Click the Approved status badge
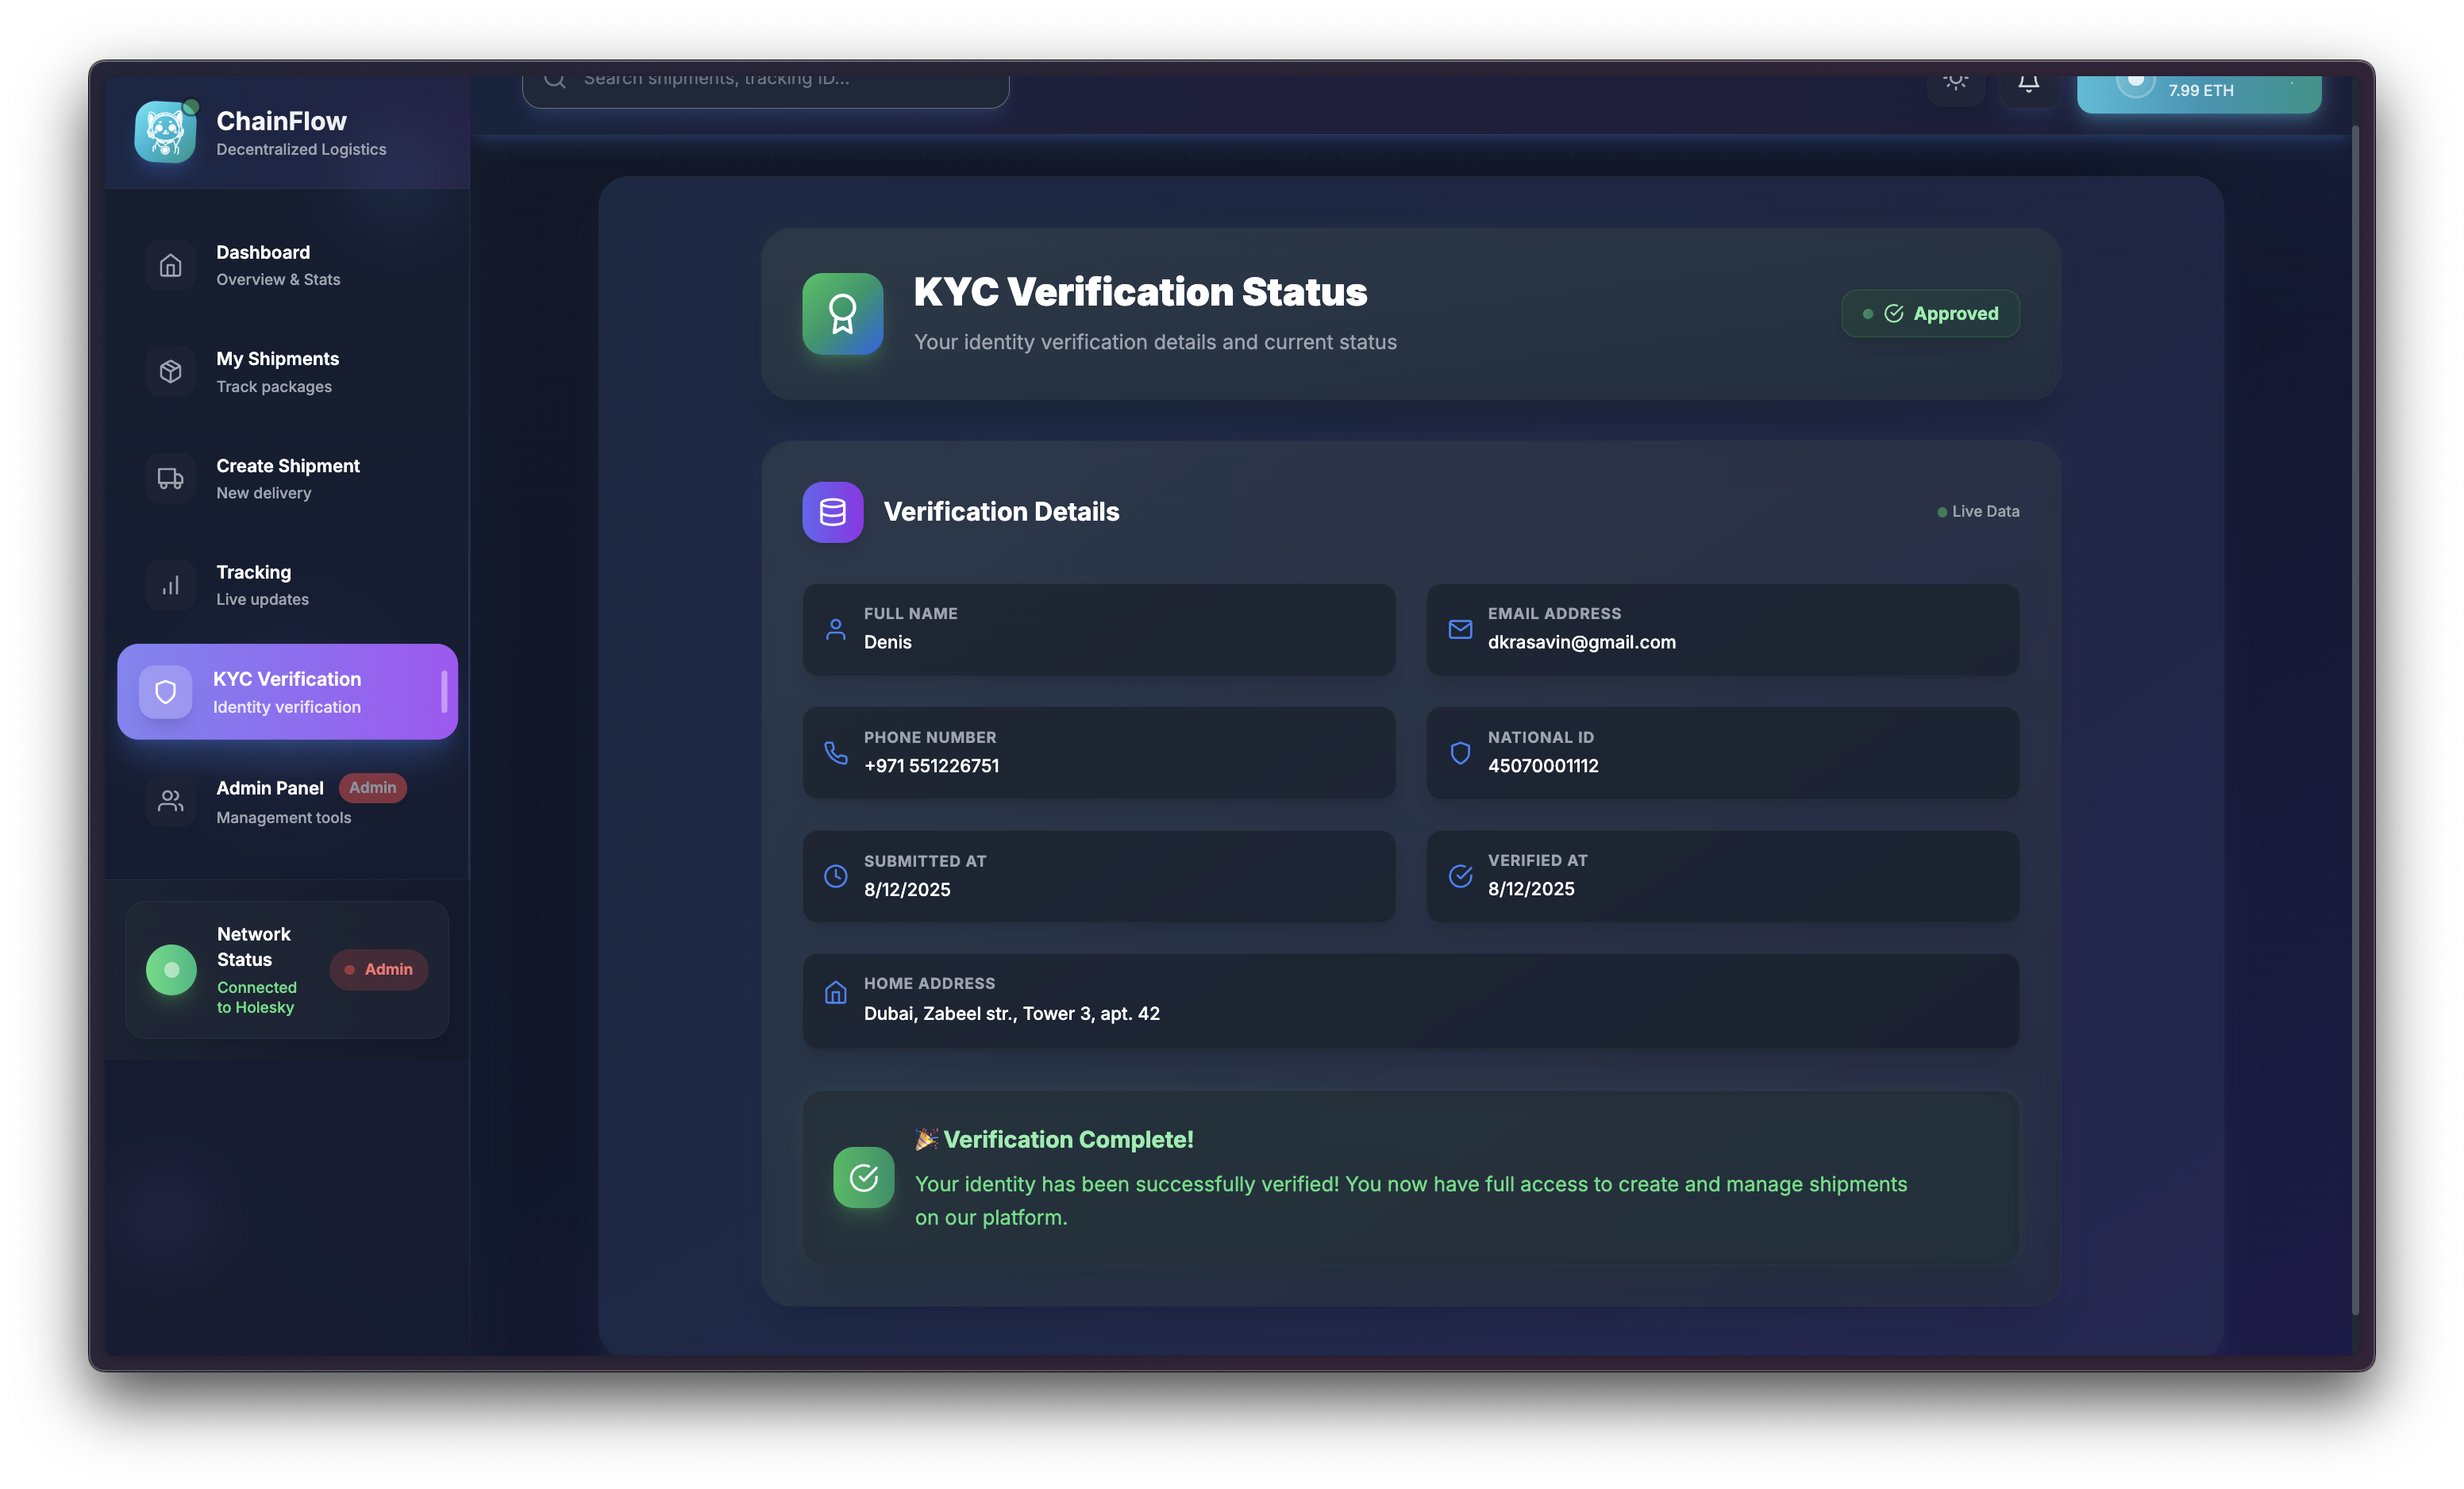The image size is (2464, 1489). pyautogui.click(x=1930, y=314)
